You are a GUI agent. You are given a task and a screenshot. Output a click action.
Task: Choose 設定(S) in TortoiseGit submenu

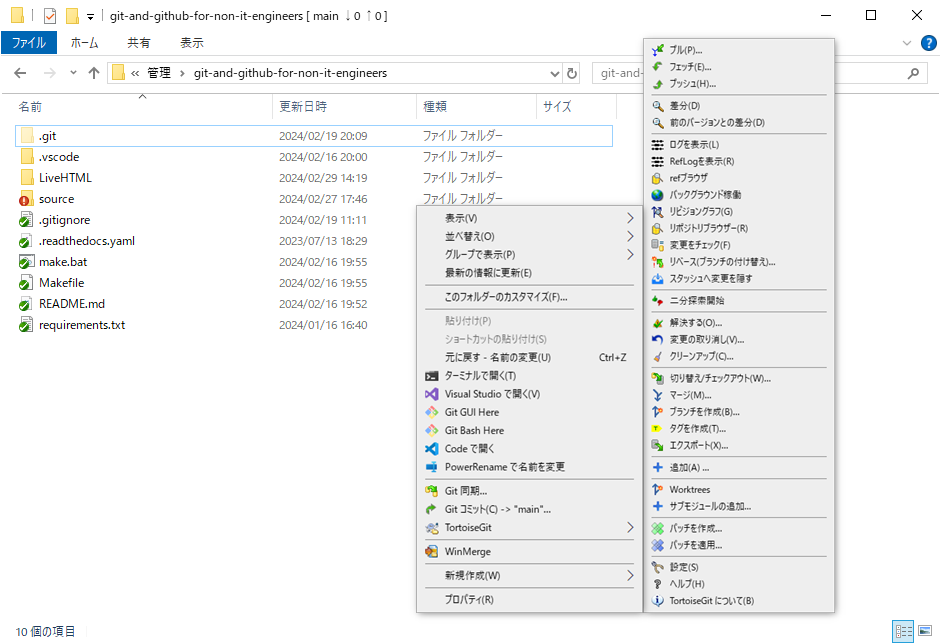[x=739, y=568]
